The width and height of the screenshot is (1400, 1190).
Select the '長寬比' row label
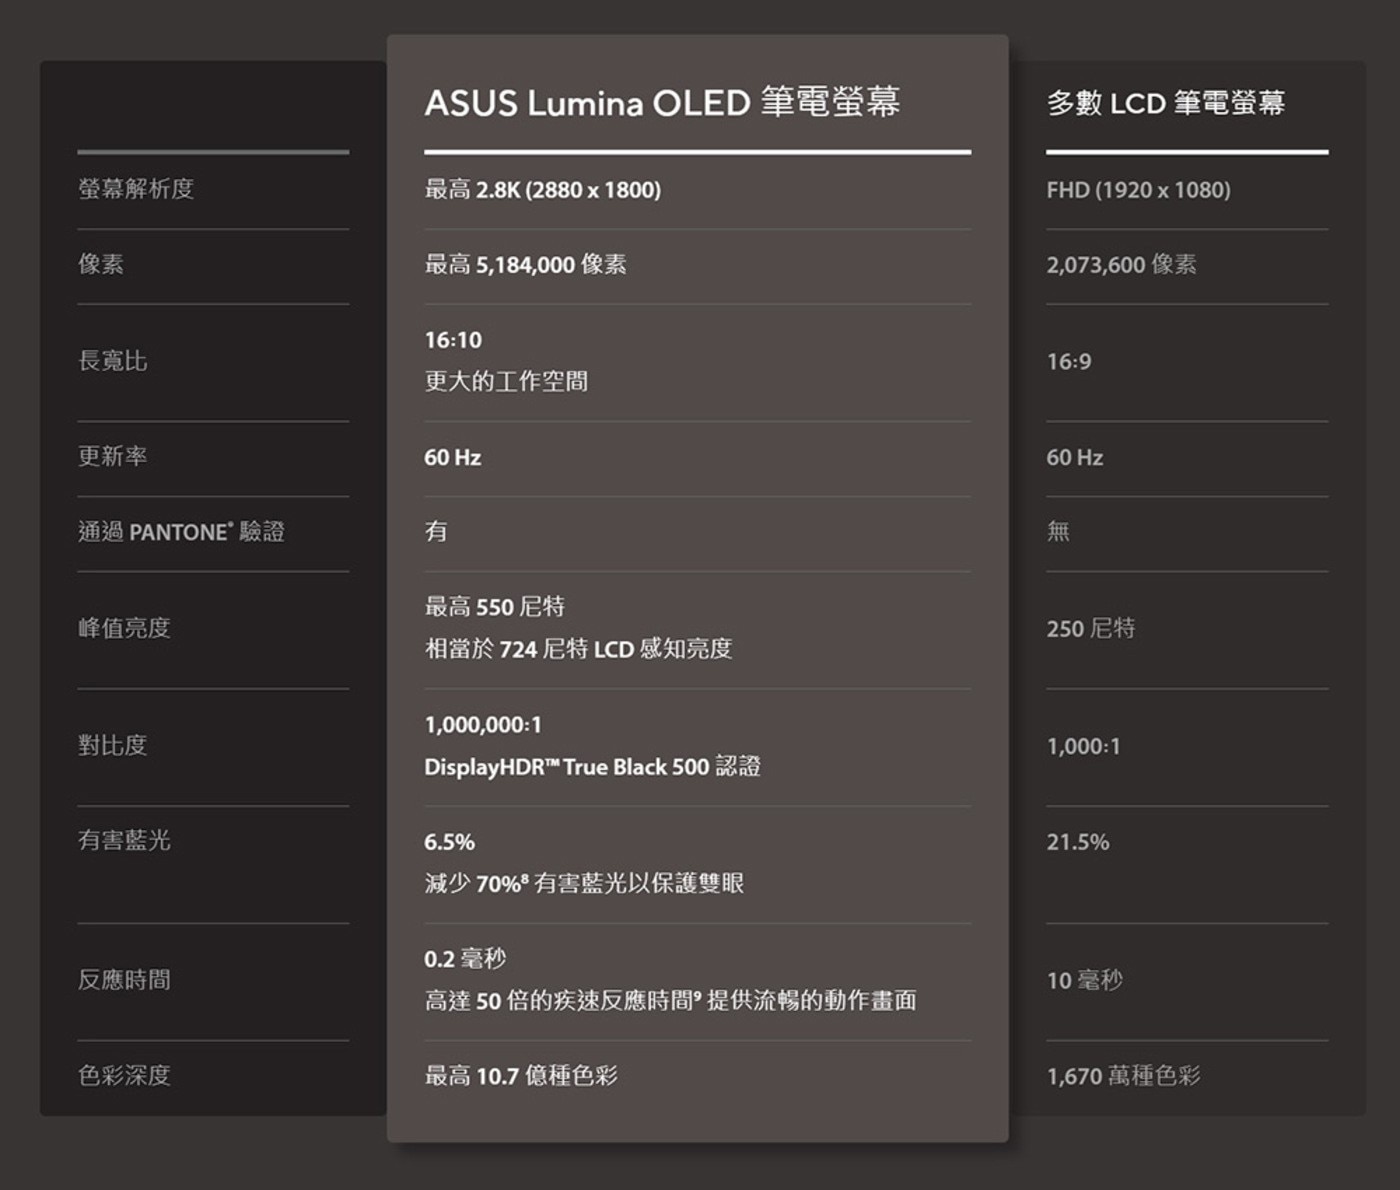pyautogui.click(x=113, y=361)
